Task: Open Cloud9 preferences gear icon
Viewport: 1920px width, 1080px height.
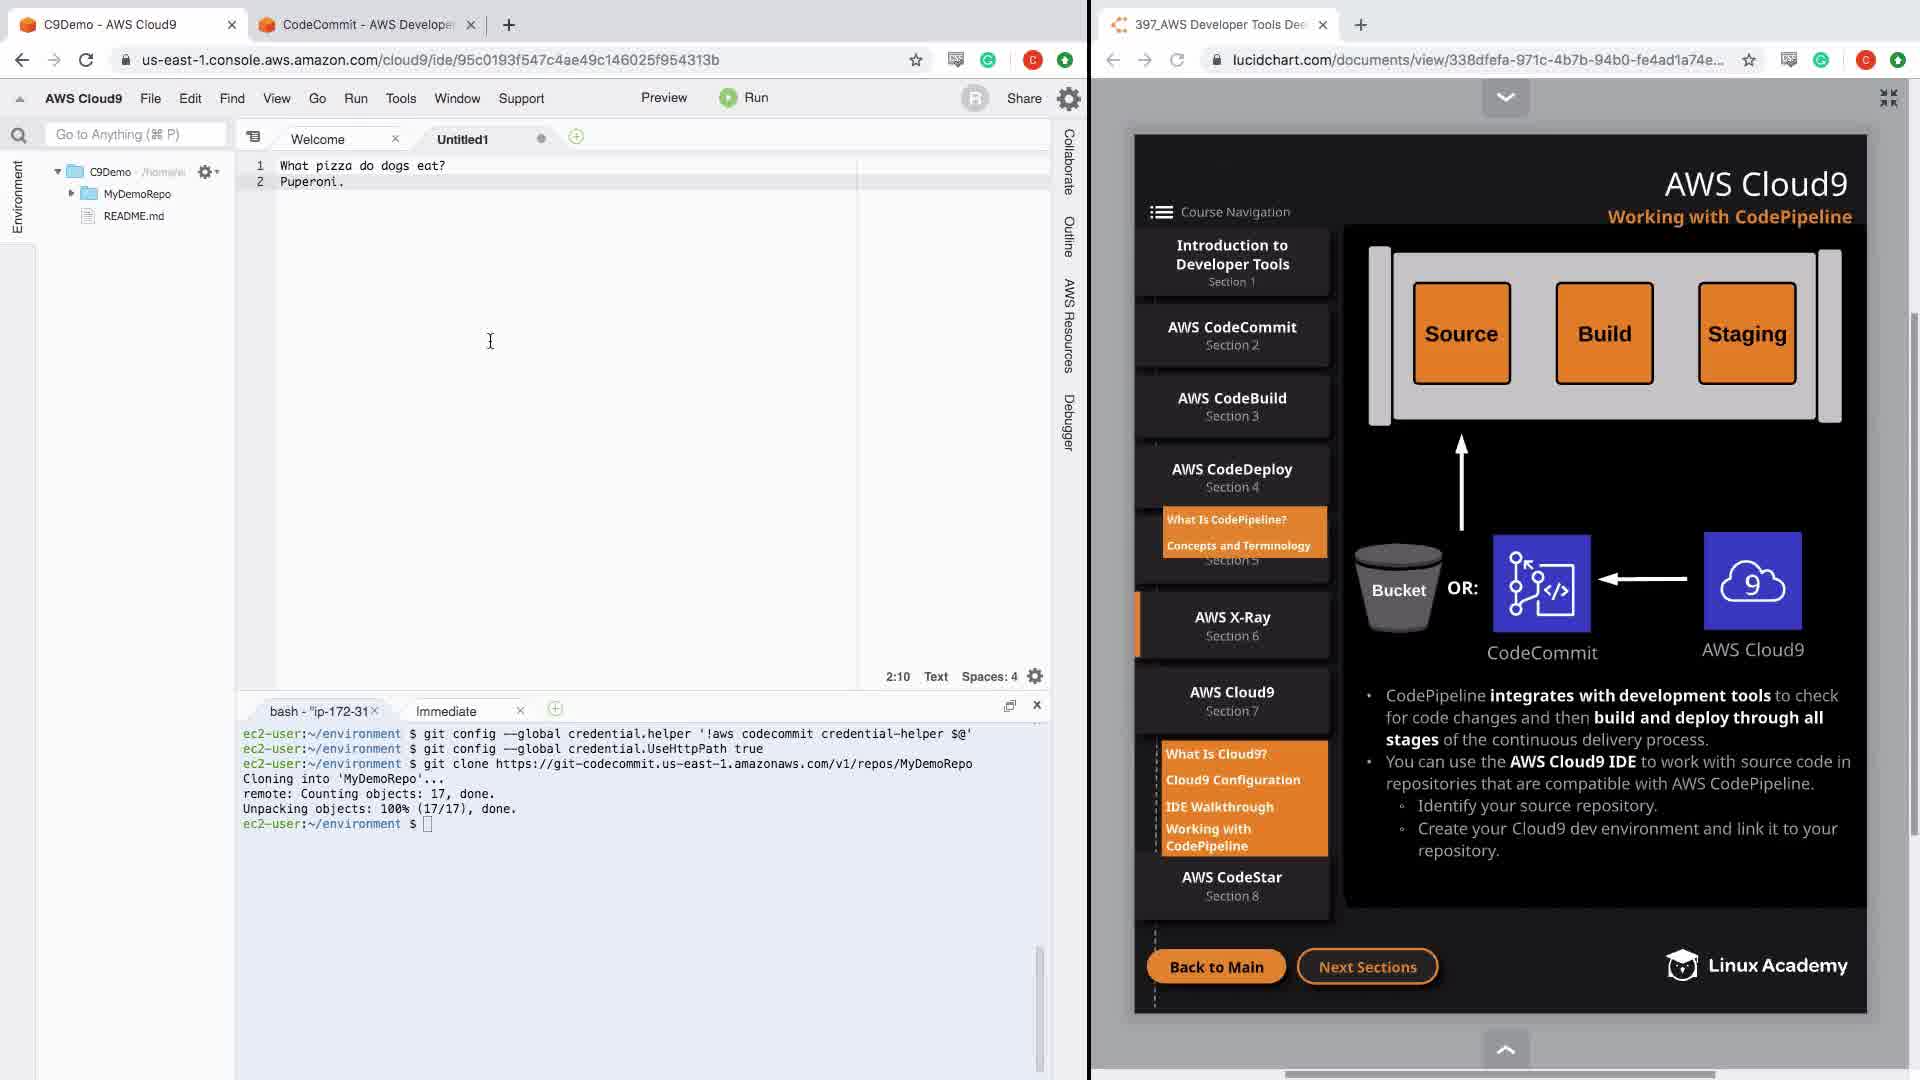Action: [1068, 98]
